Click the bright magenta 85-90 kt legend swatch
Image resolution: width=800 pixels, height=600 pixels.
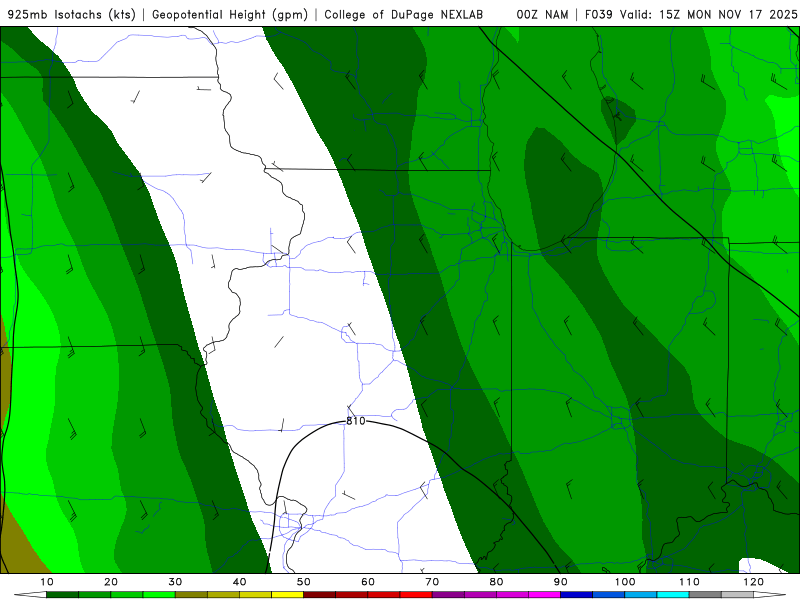tap(544, 595)
